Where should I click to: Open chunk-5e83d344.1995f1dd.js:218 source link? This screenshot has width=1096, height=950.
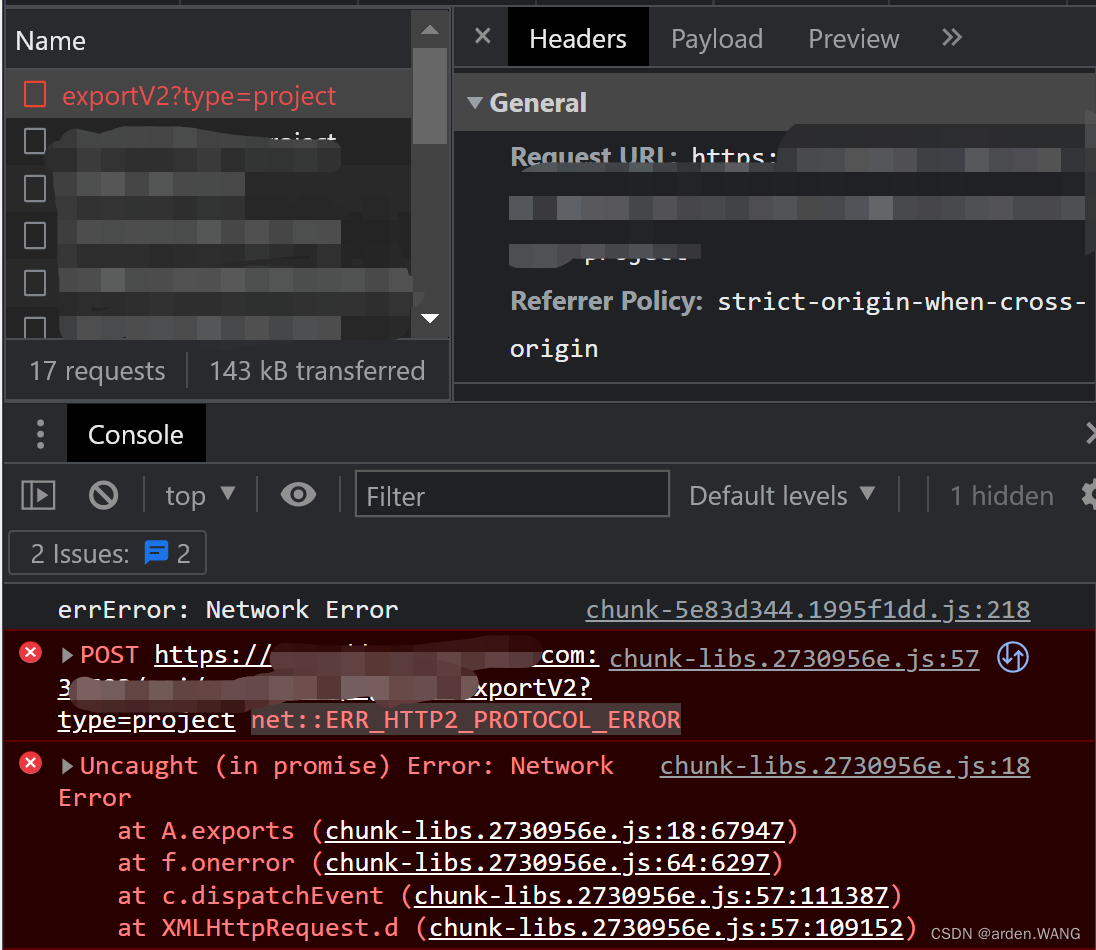pos(807,609)
